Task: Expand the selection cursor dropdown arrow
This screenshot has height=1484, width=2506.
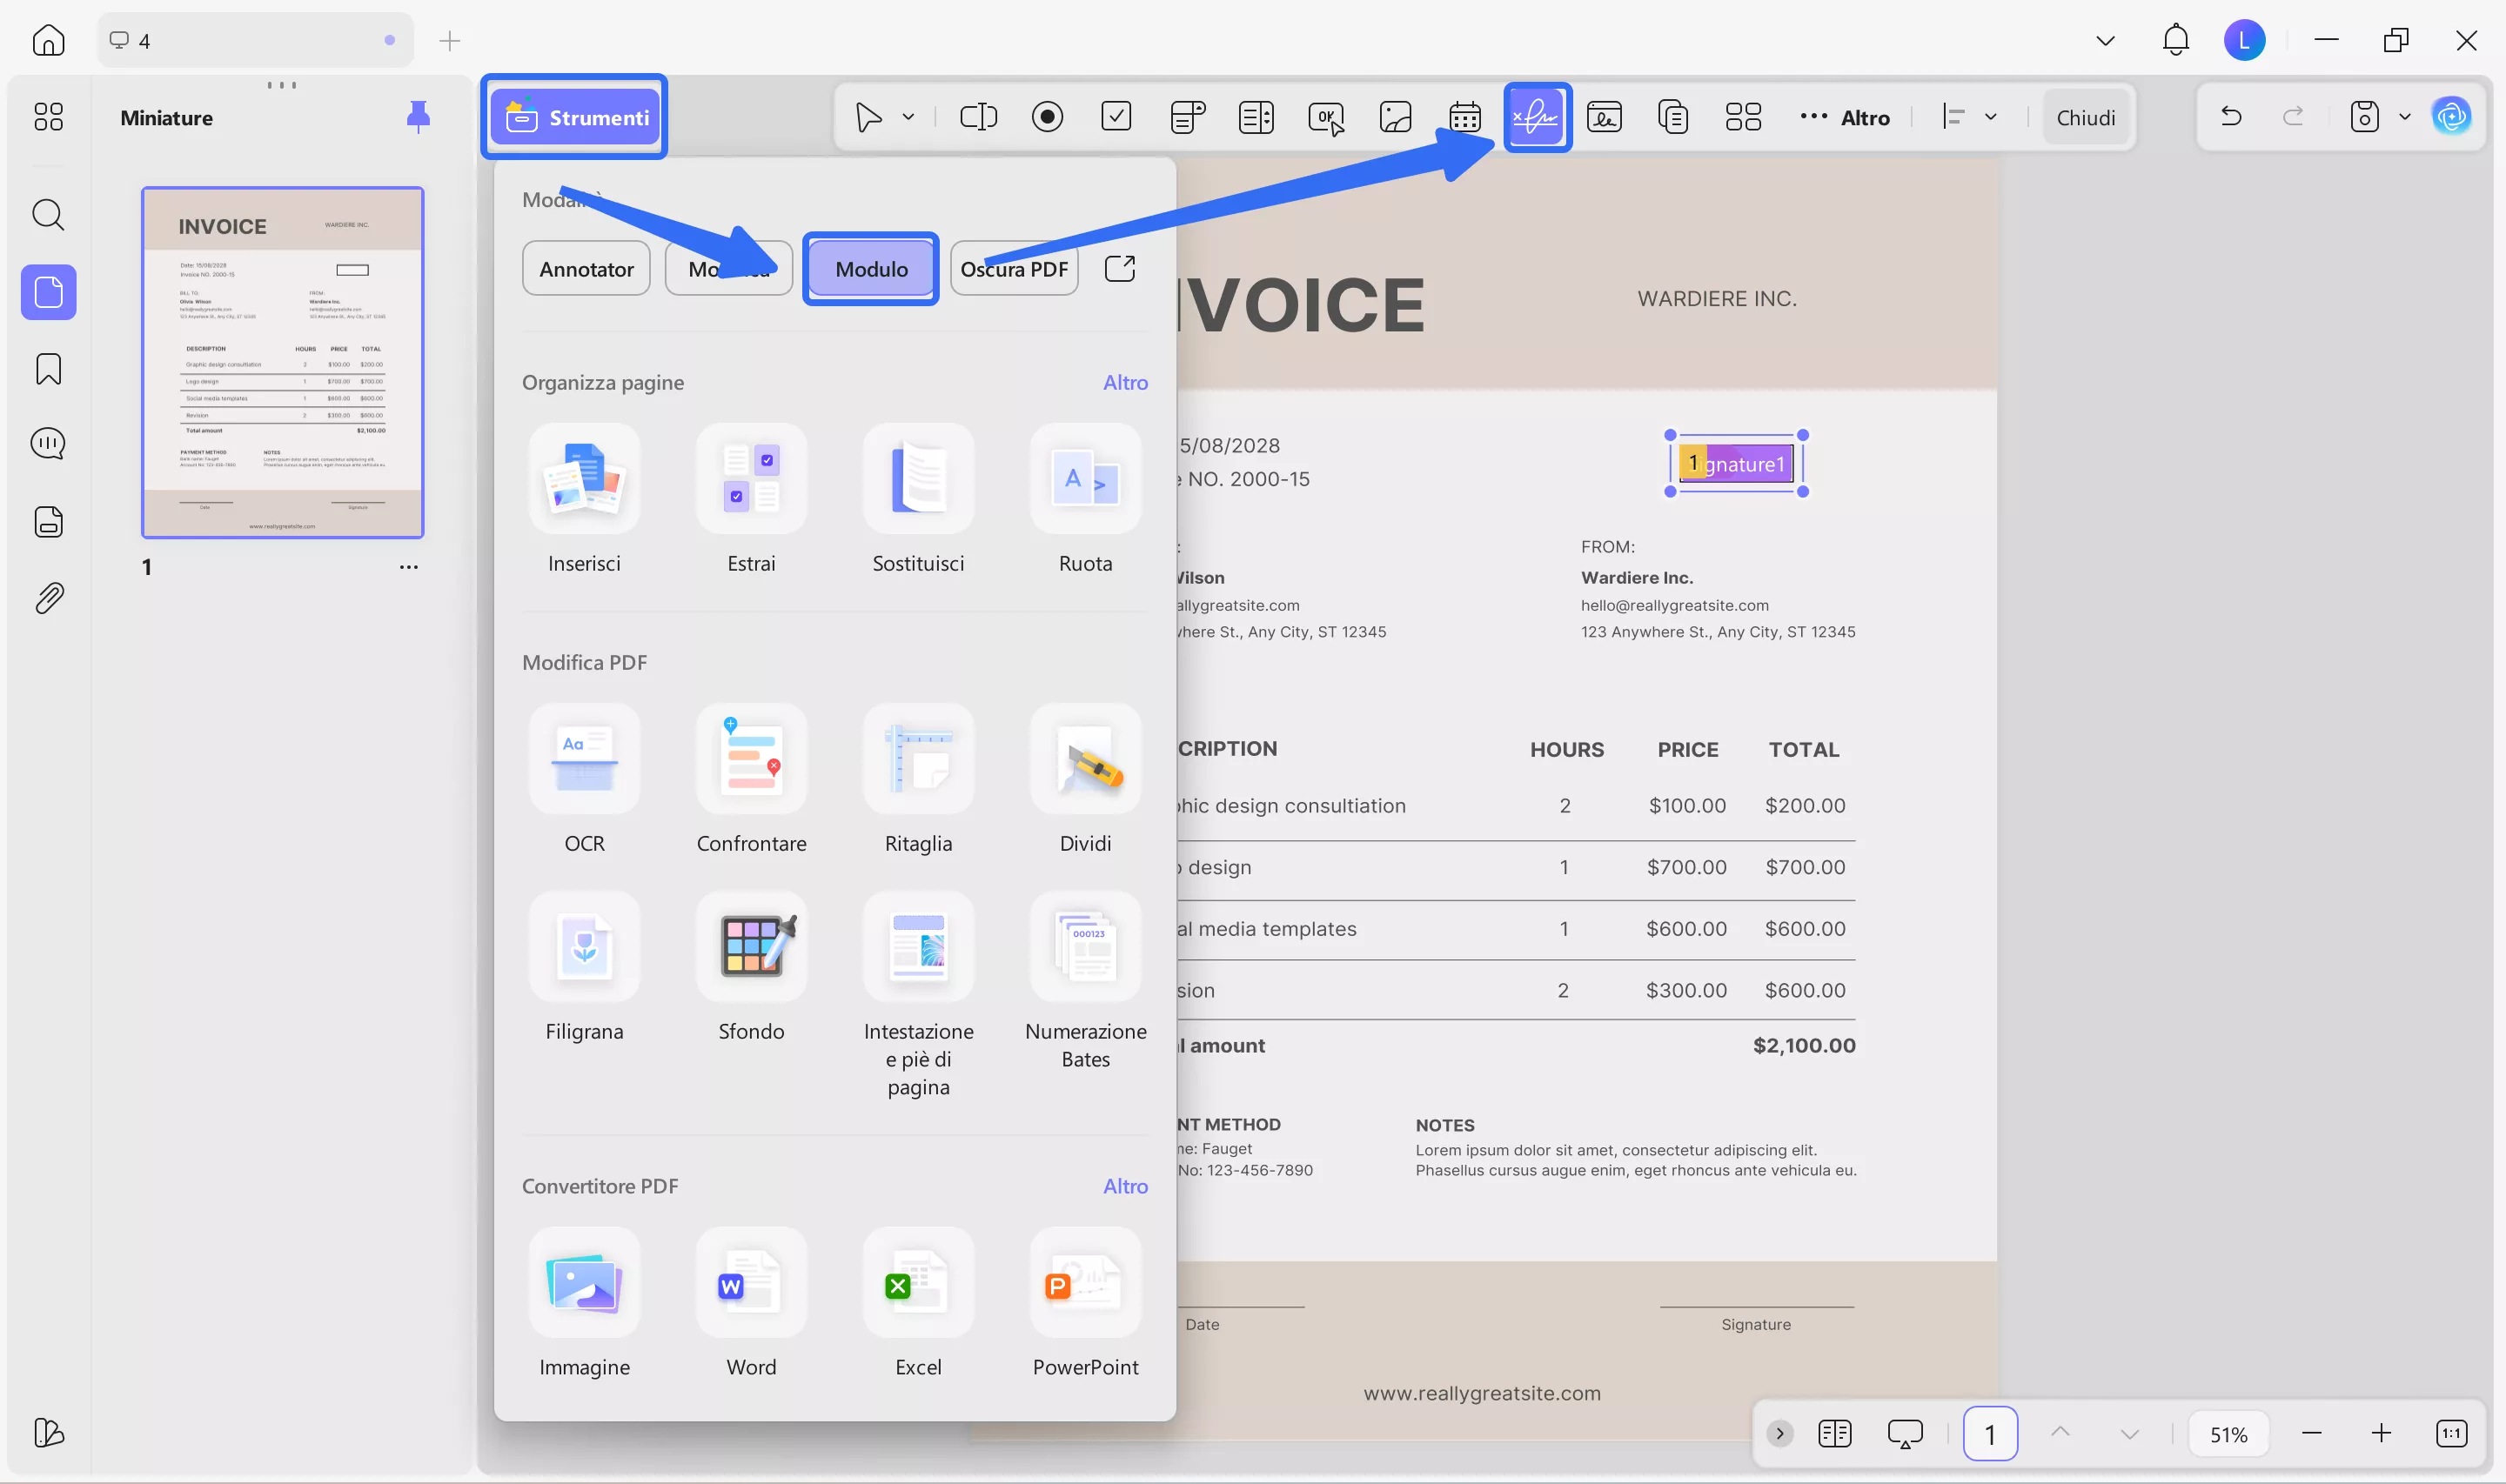Action: click(x=908, y=117)
